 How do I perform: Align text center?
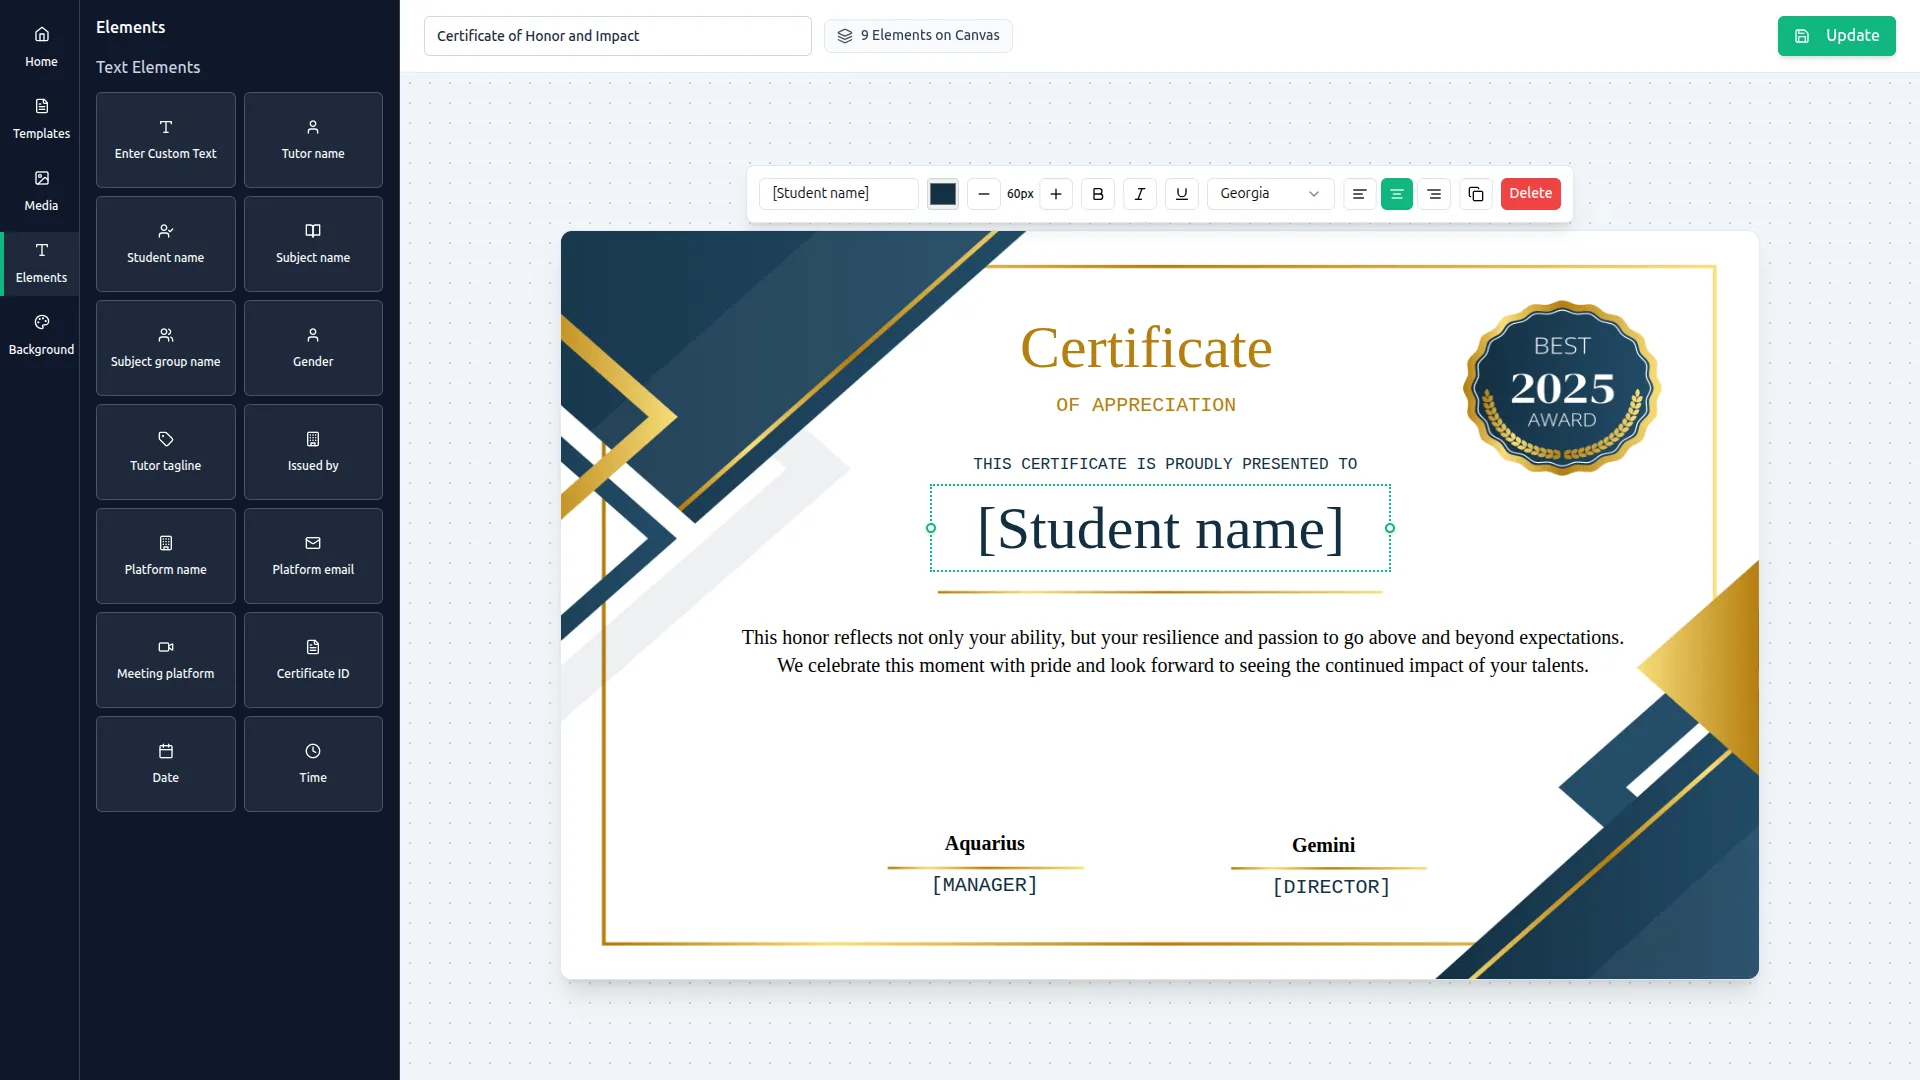click(1397, 194)
